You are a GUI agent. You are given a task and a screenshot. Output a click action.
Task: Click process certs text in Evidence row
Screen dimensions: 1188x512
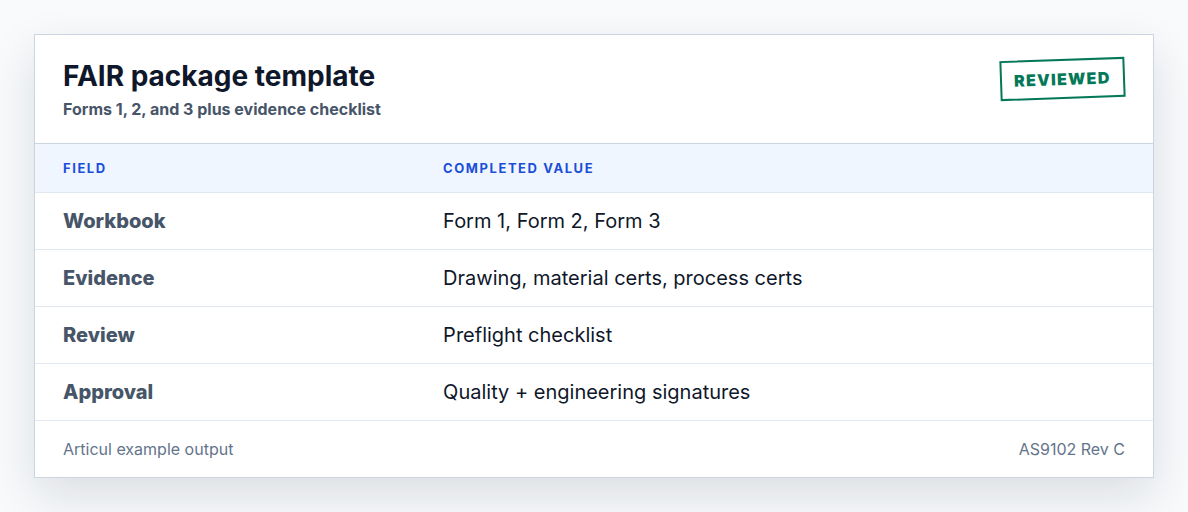pos(738,279)
